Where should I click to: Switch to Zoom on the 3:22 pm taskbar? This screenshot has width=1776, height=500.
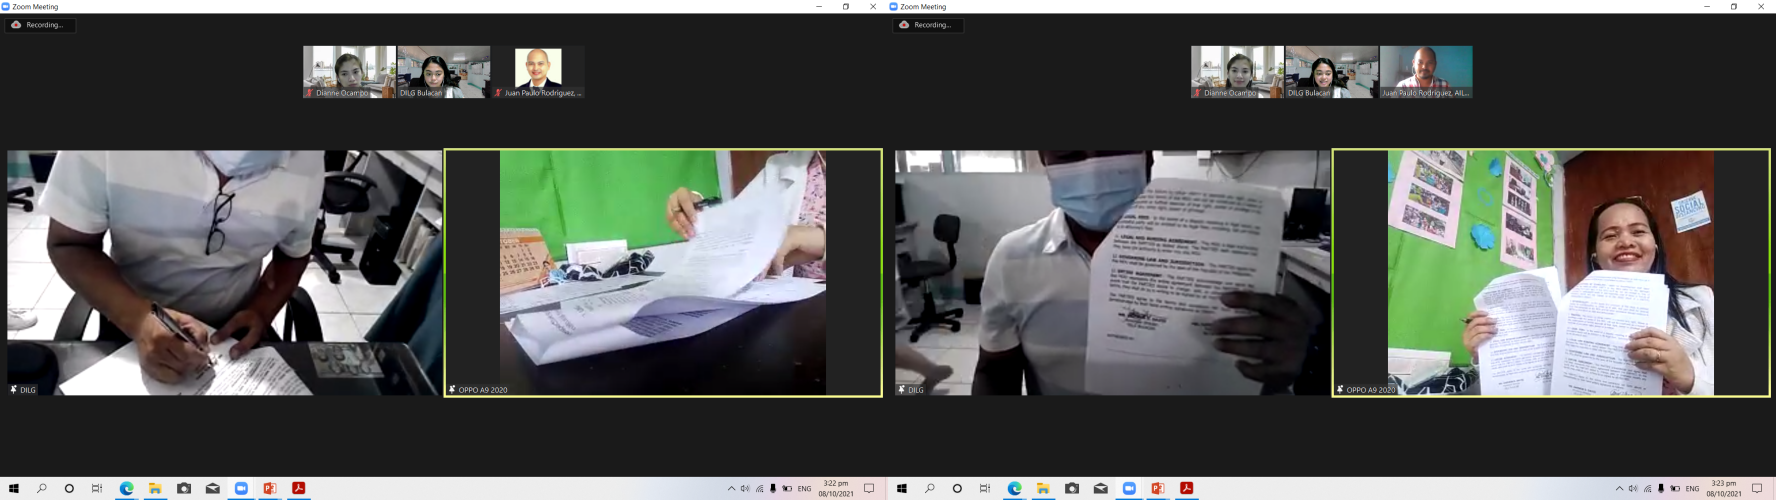click(241, 489)
